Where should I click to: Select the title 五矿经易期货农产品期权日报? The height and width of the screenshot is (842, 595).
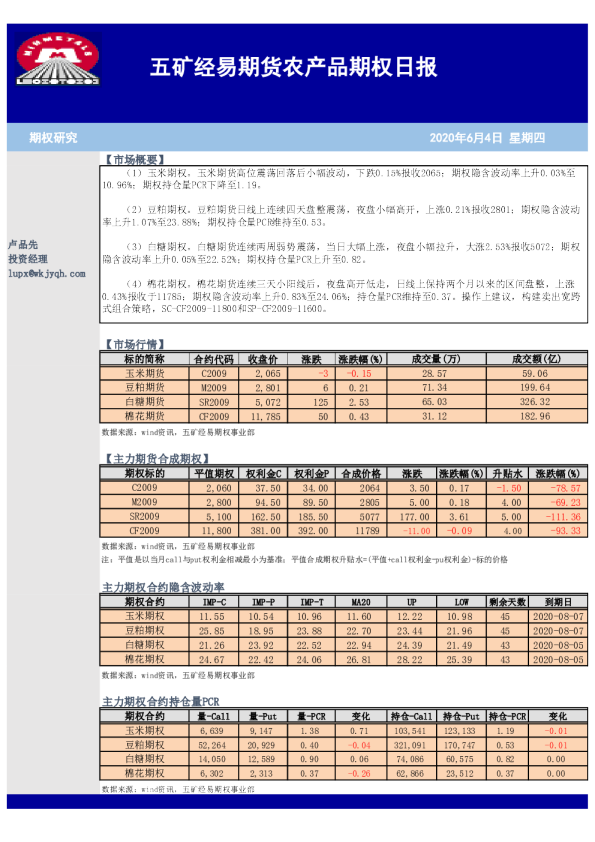pyautogui.click(x=293, y=67)
